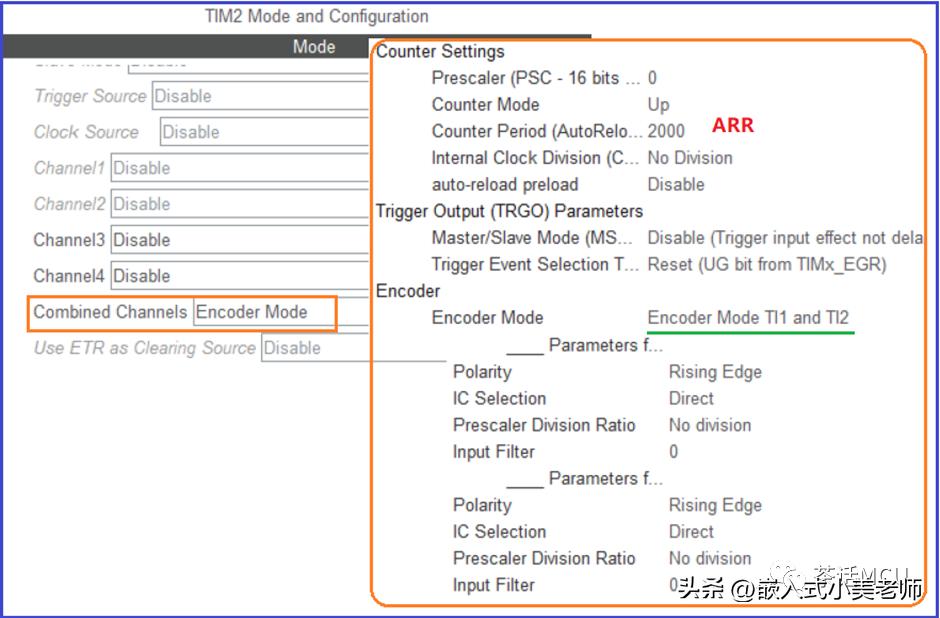
Task: Open the Channel2 dropdown
Action: coord(260,203)
